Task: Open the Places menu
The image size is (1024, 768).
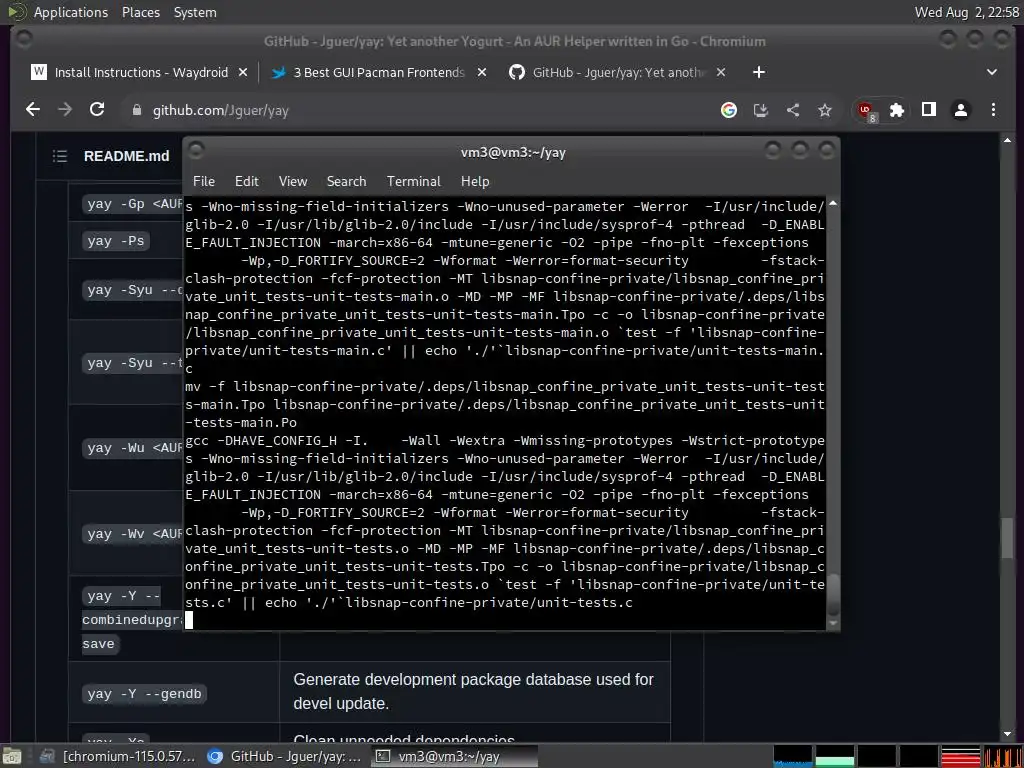Action: click(140, 12)
